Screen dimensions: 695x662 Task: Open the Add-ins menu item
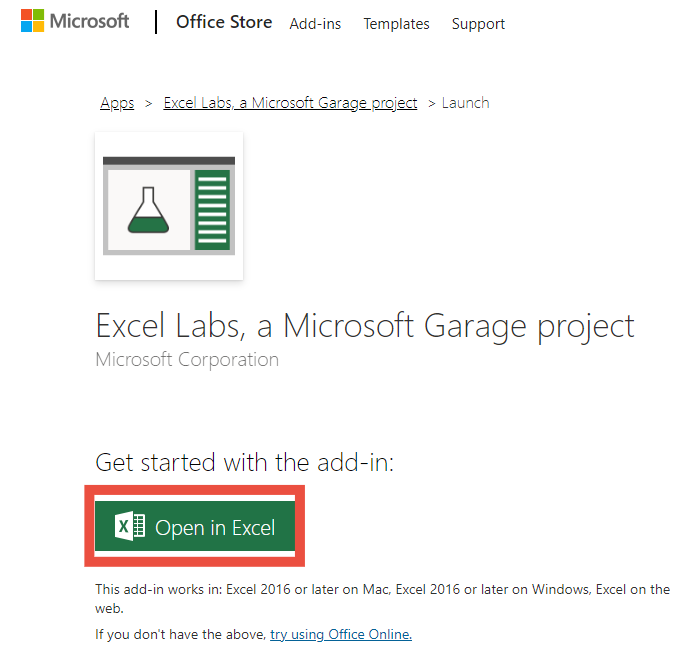click(x=315, y=24)
